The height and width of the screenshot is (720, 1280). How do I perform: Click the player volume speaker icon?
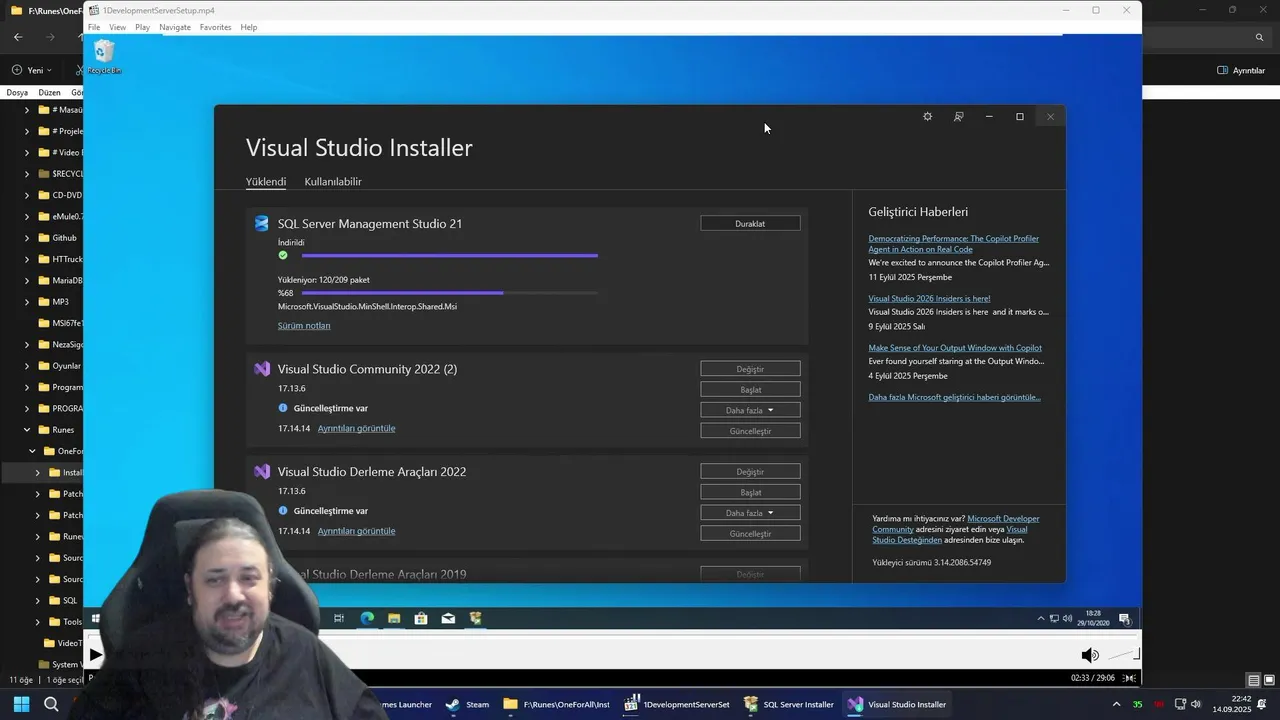(x=1090, y=655)
